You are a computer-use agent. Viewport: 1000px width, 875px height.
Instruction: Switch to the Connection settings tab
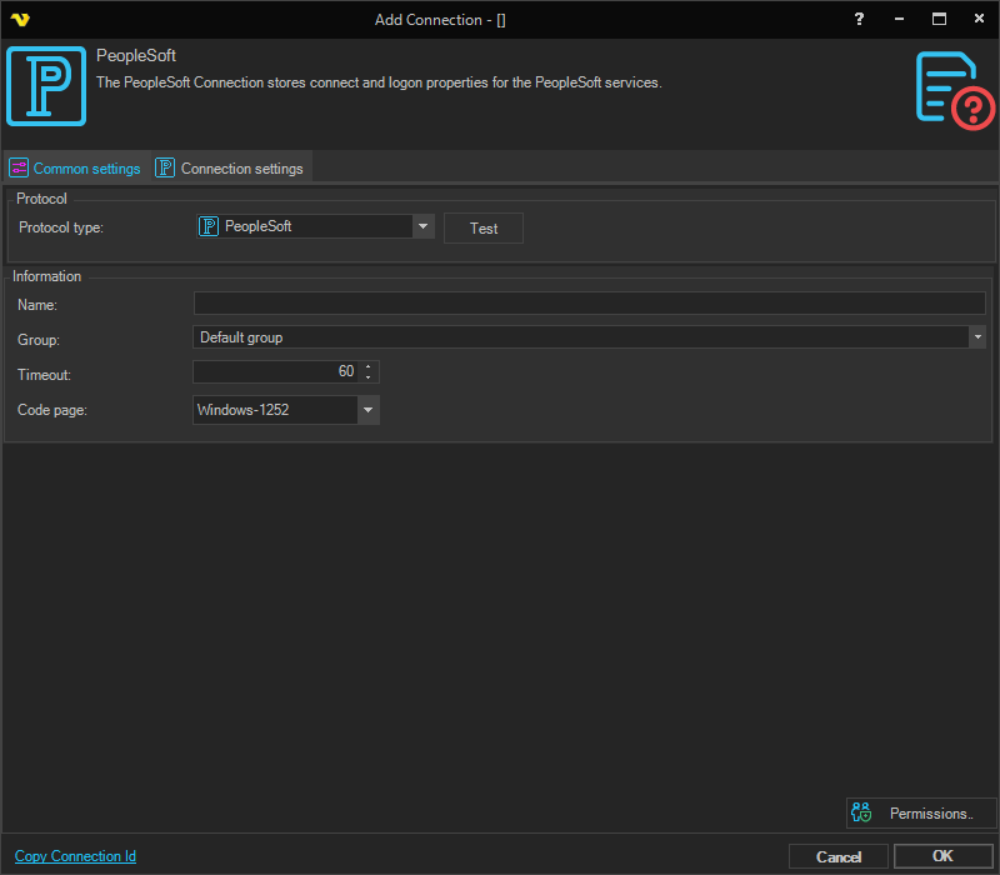[x=231, y=168]
